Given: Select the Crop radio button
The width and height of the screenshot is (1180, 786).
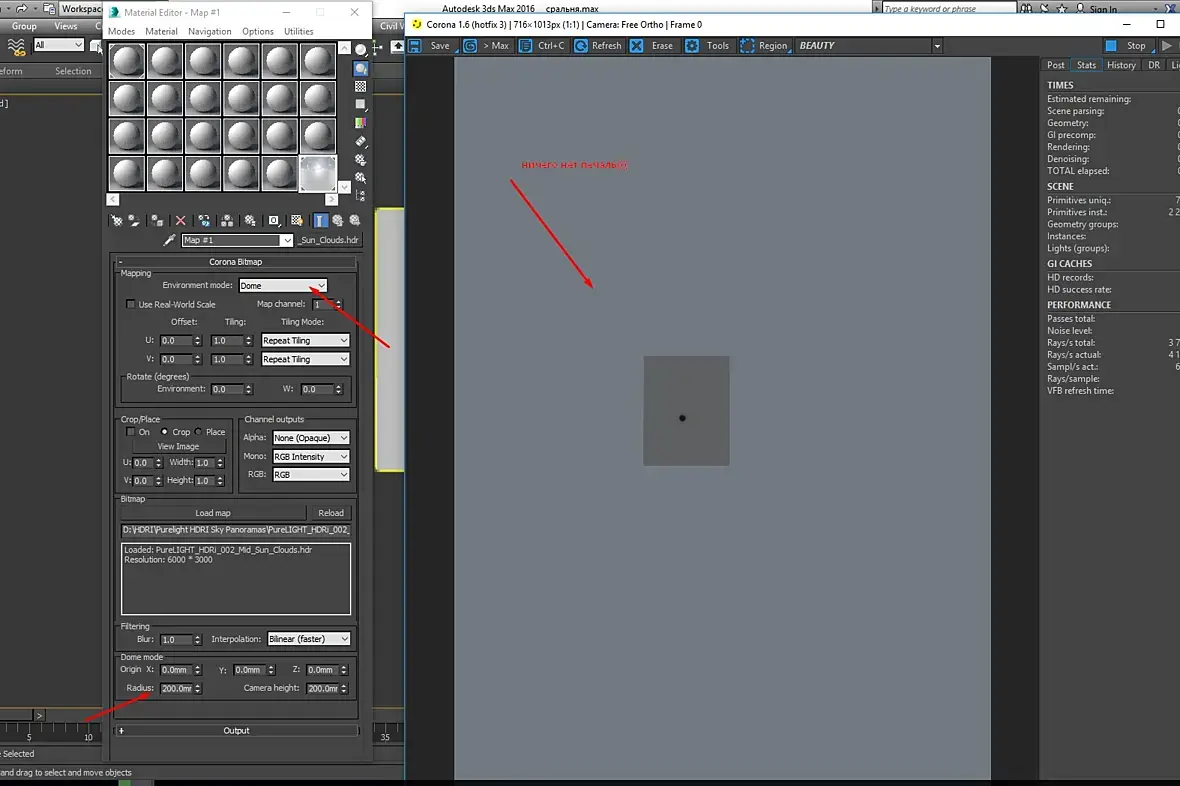Looking at the screenshot, I should tap(164, 431).
